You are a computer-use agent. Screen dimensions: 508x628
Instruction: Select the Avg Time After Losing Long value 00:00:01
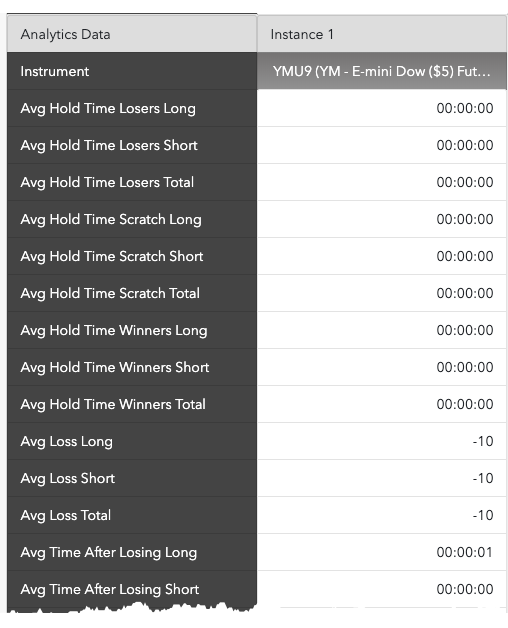click(465, 552)
